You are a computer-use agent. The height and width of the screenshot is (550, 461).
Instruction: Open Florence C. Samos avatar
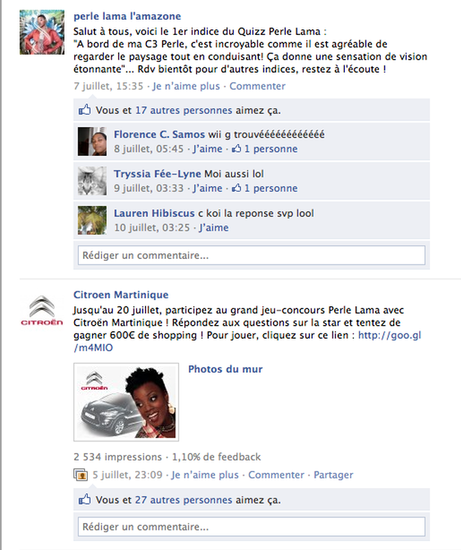(92, 142)
